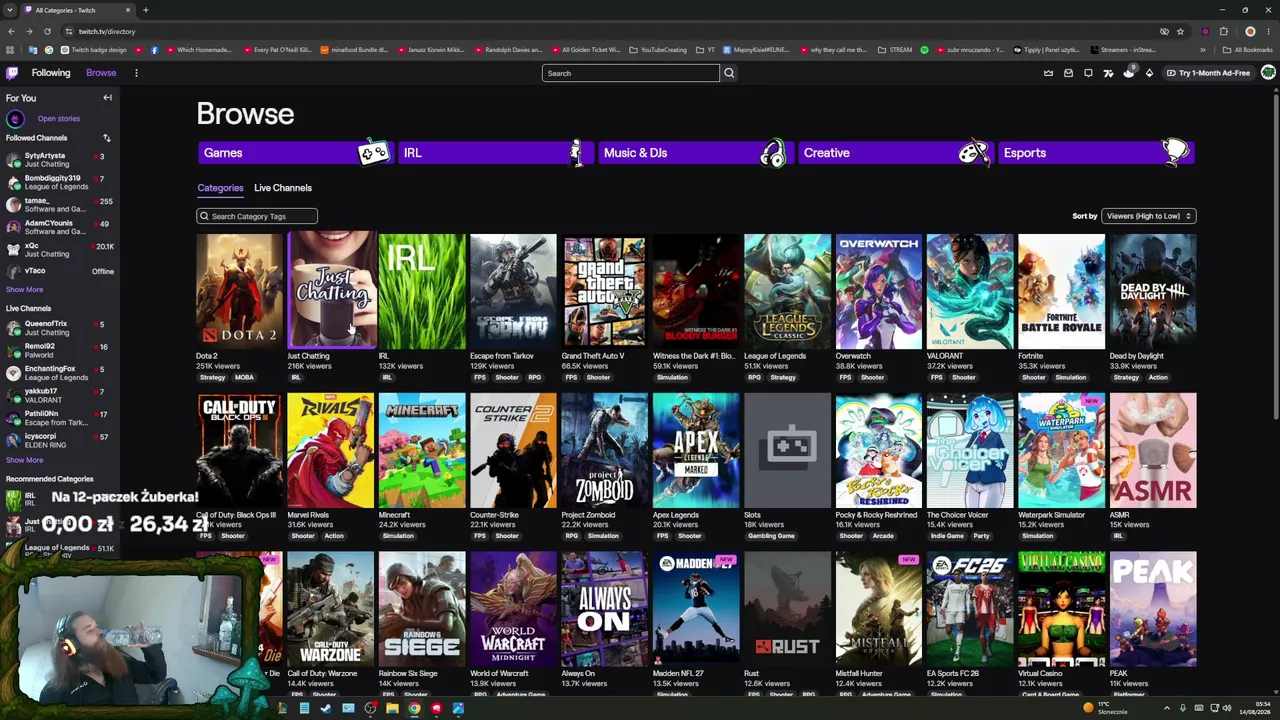The width and height of the screenshot is (1280, 720).
Task: Open the Esports category banner
Action: 1095,153
